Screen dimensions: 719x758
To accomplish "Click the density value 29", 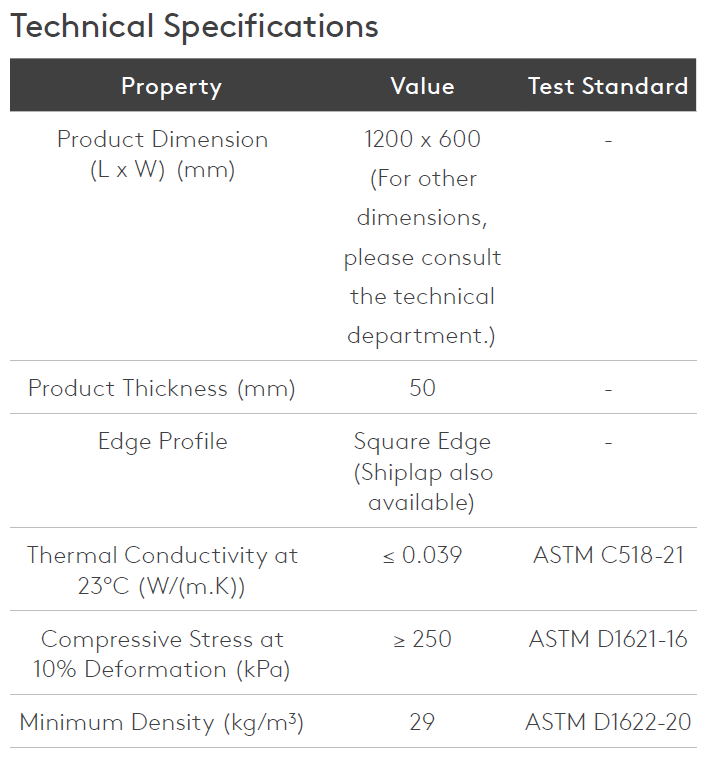I will tap(422, 722).
